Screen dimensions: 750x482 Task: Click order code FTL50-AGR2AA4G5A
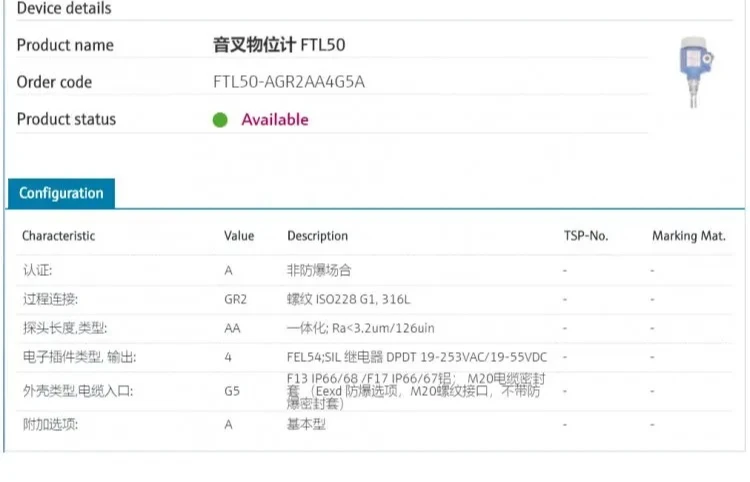click(x=289, y=82)
